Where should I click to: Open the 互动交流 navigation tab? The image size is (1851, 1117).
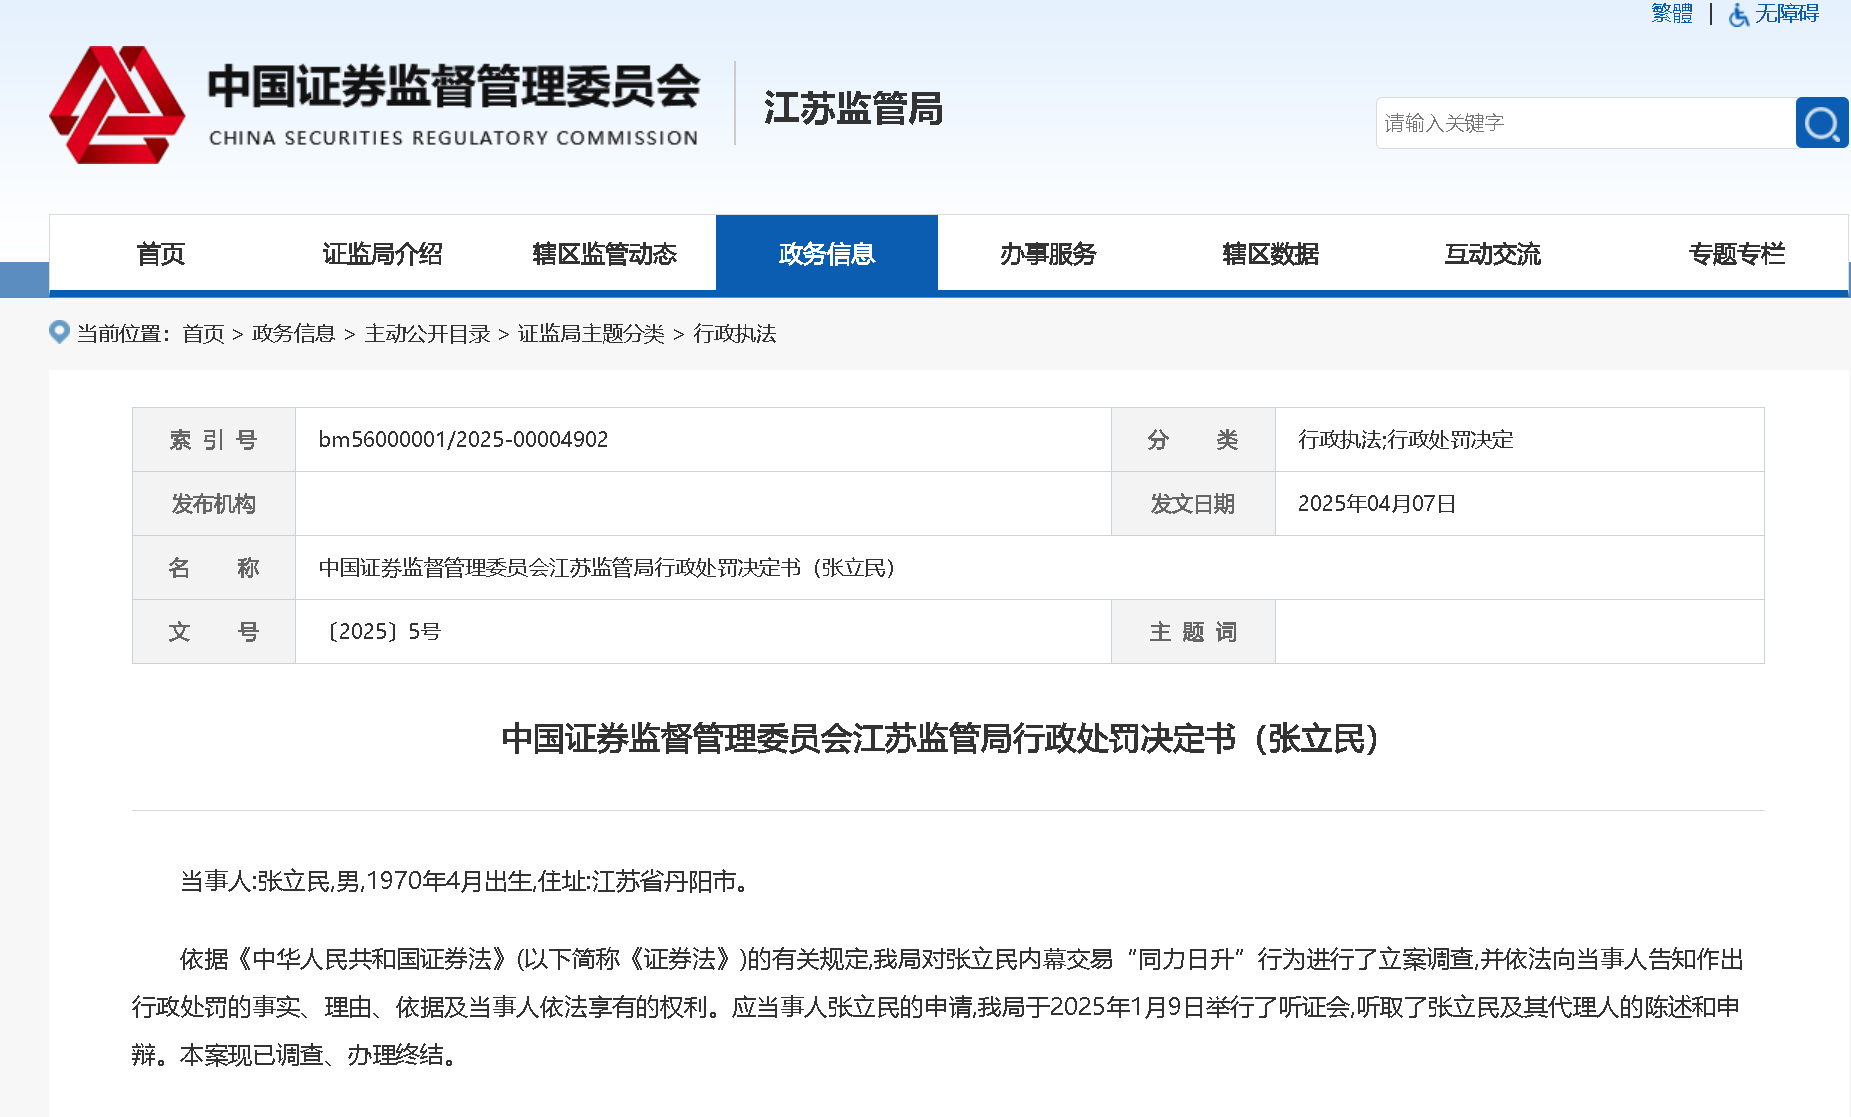[1492, 254]
